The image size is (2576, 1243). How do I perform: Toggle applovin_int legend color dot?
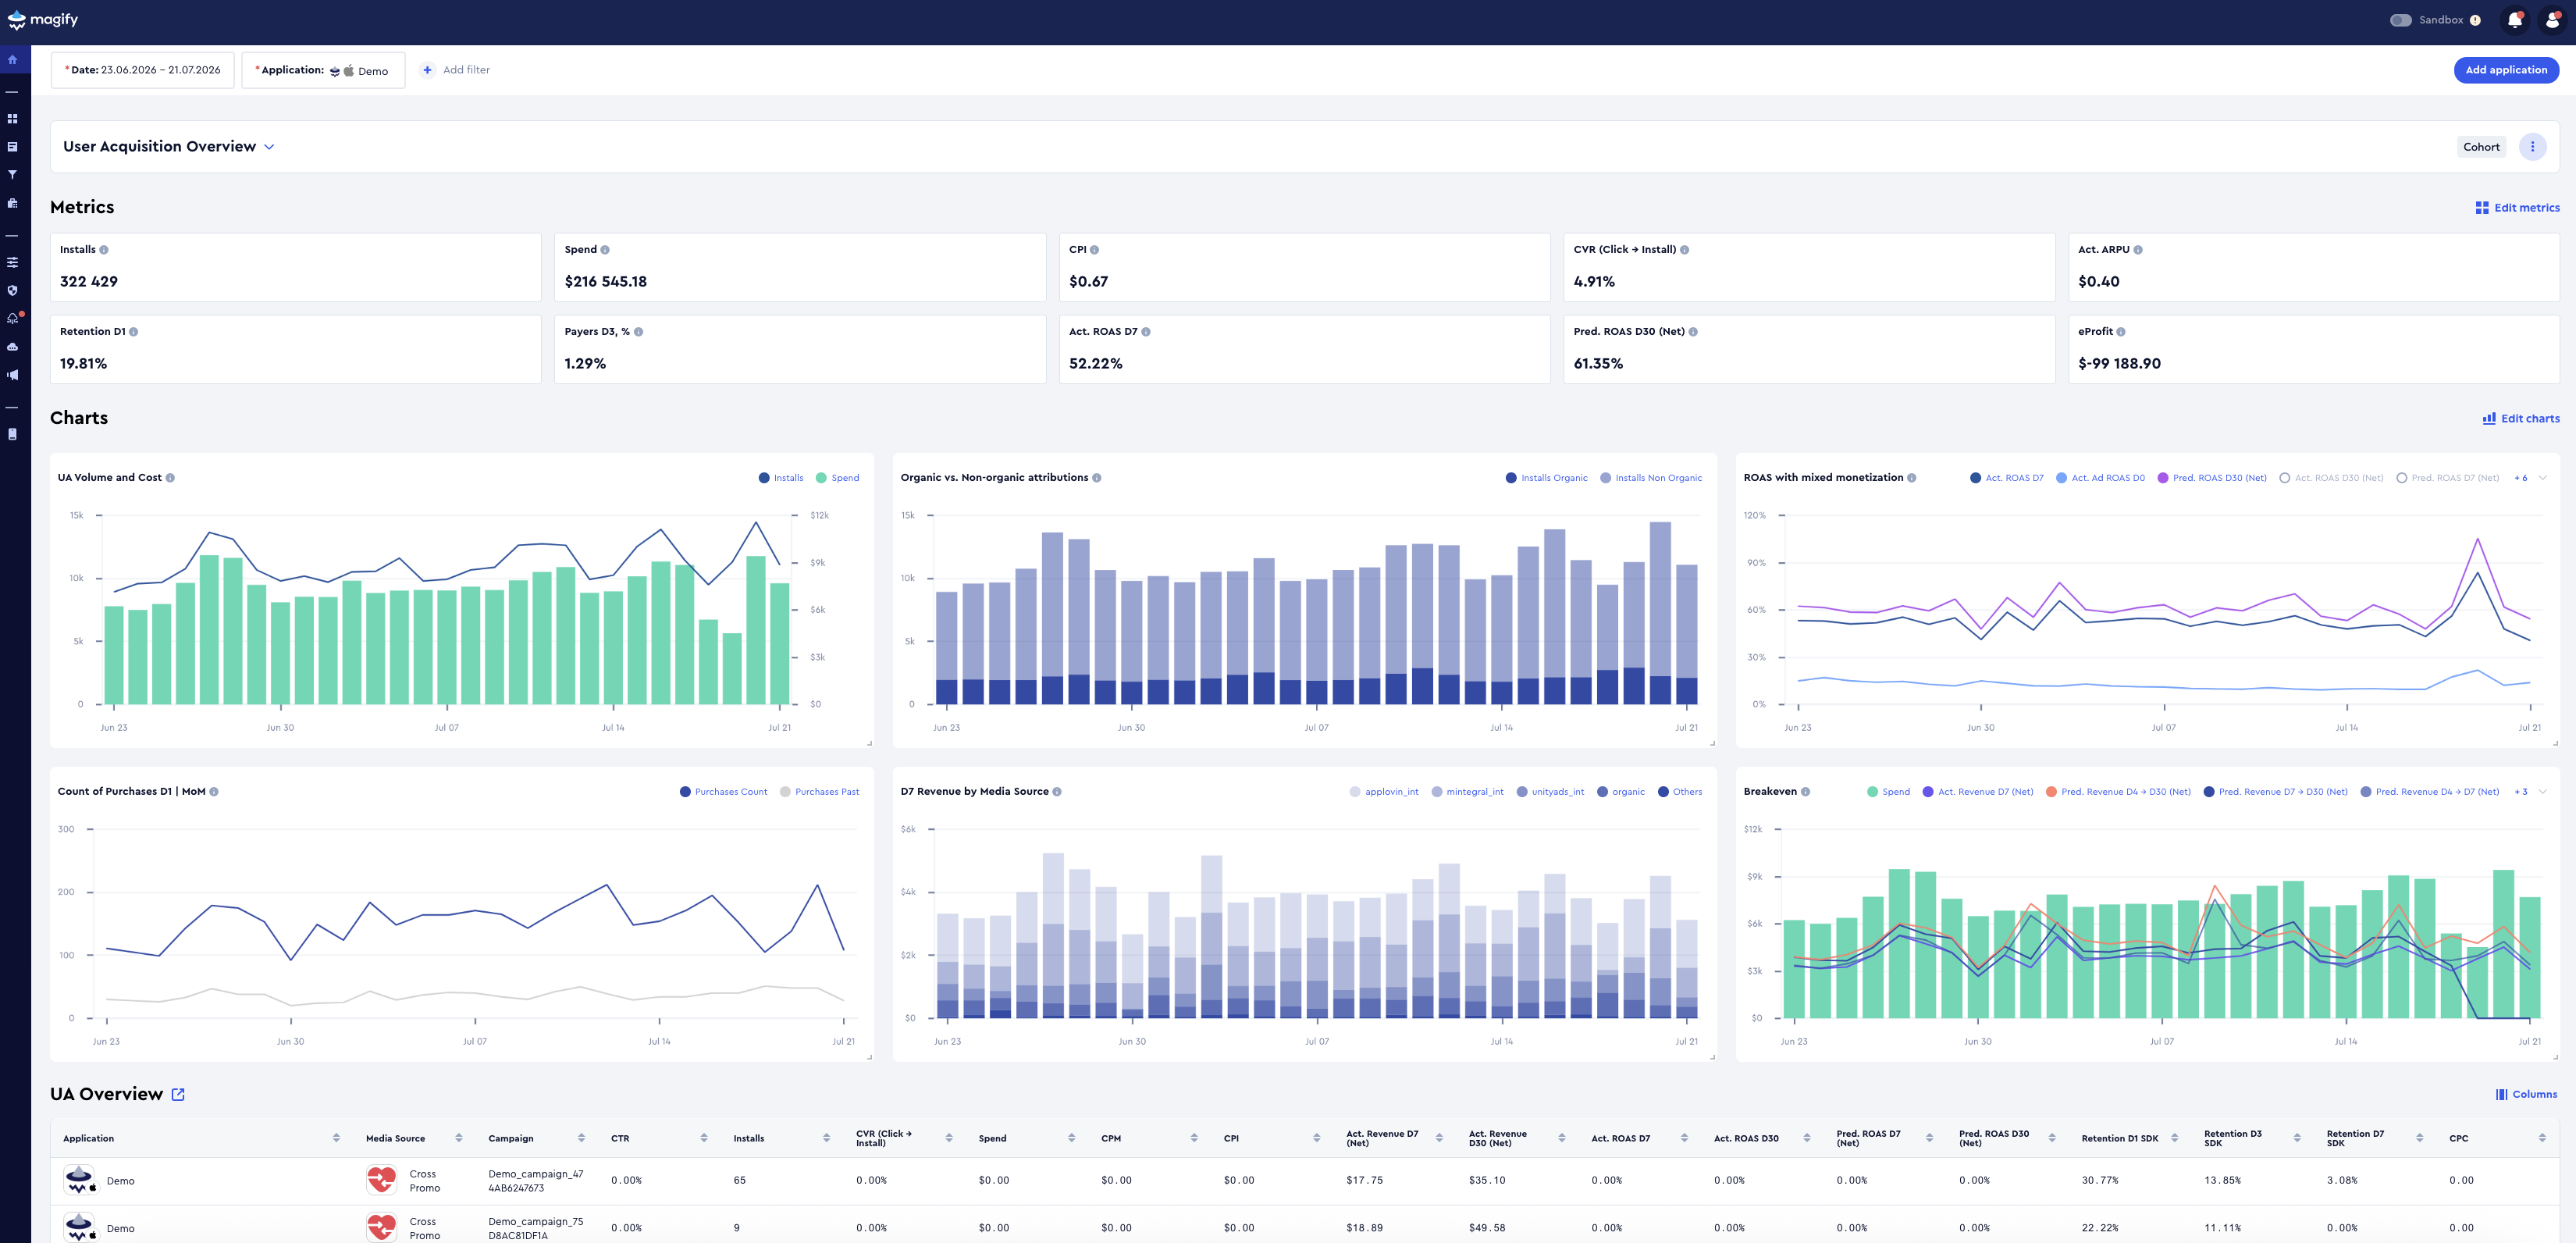click(x=1355, y=792)
